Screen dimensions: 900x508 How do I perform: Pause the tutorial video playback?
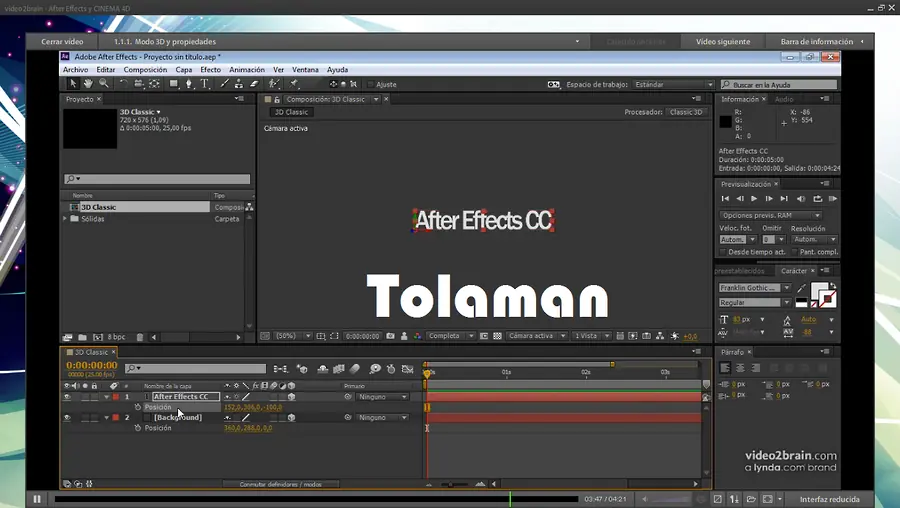pos(37,499)
